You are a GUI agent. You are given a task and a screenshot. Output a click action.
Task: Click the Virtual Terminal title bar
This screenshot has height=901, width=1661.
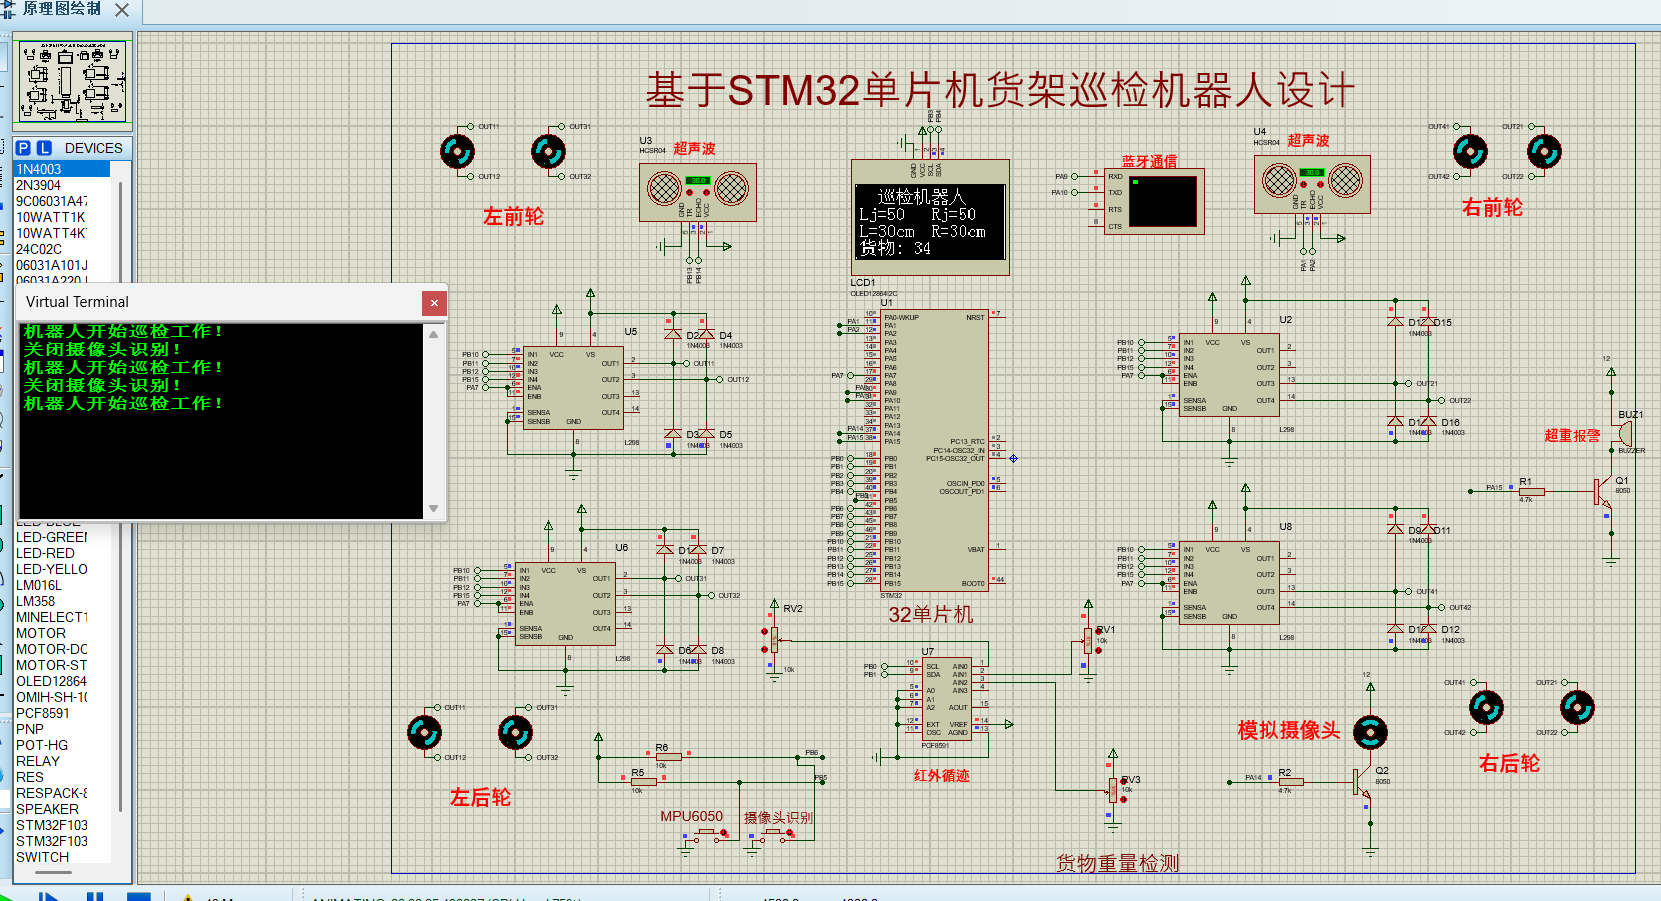pos(220,302)
